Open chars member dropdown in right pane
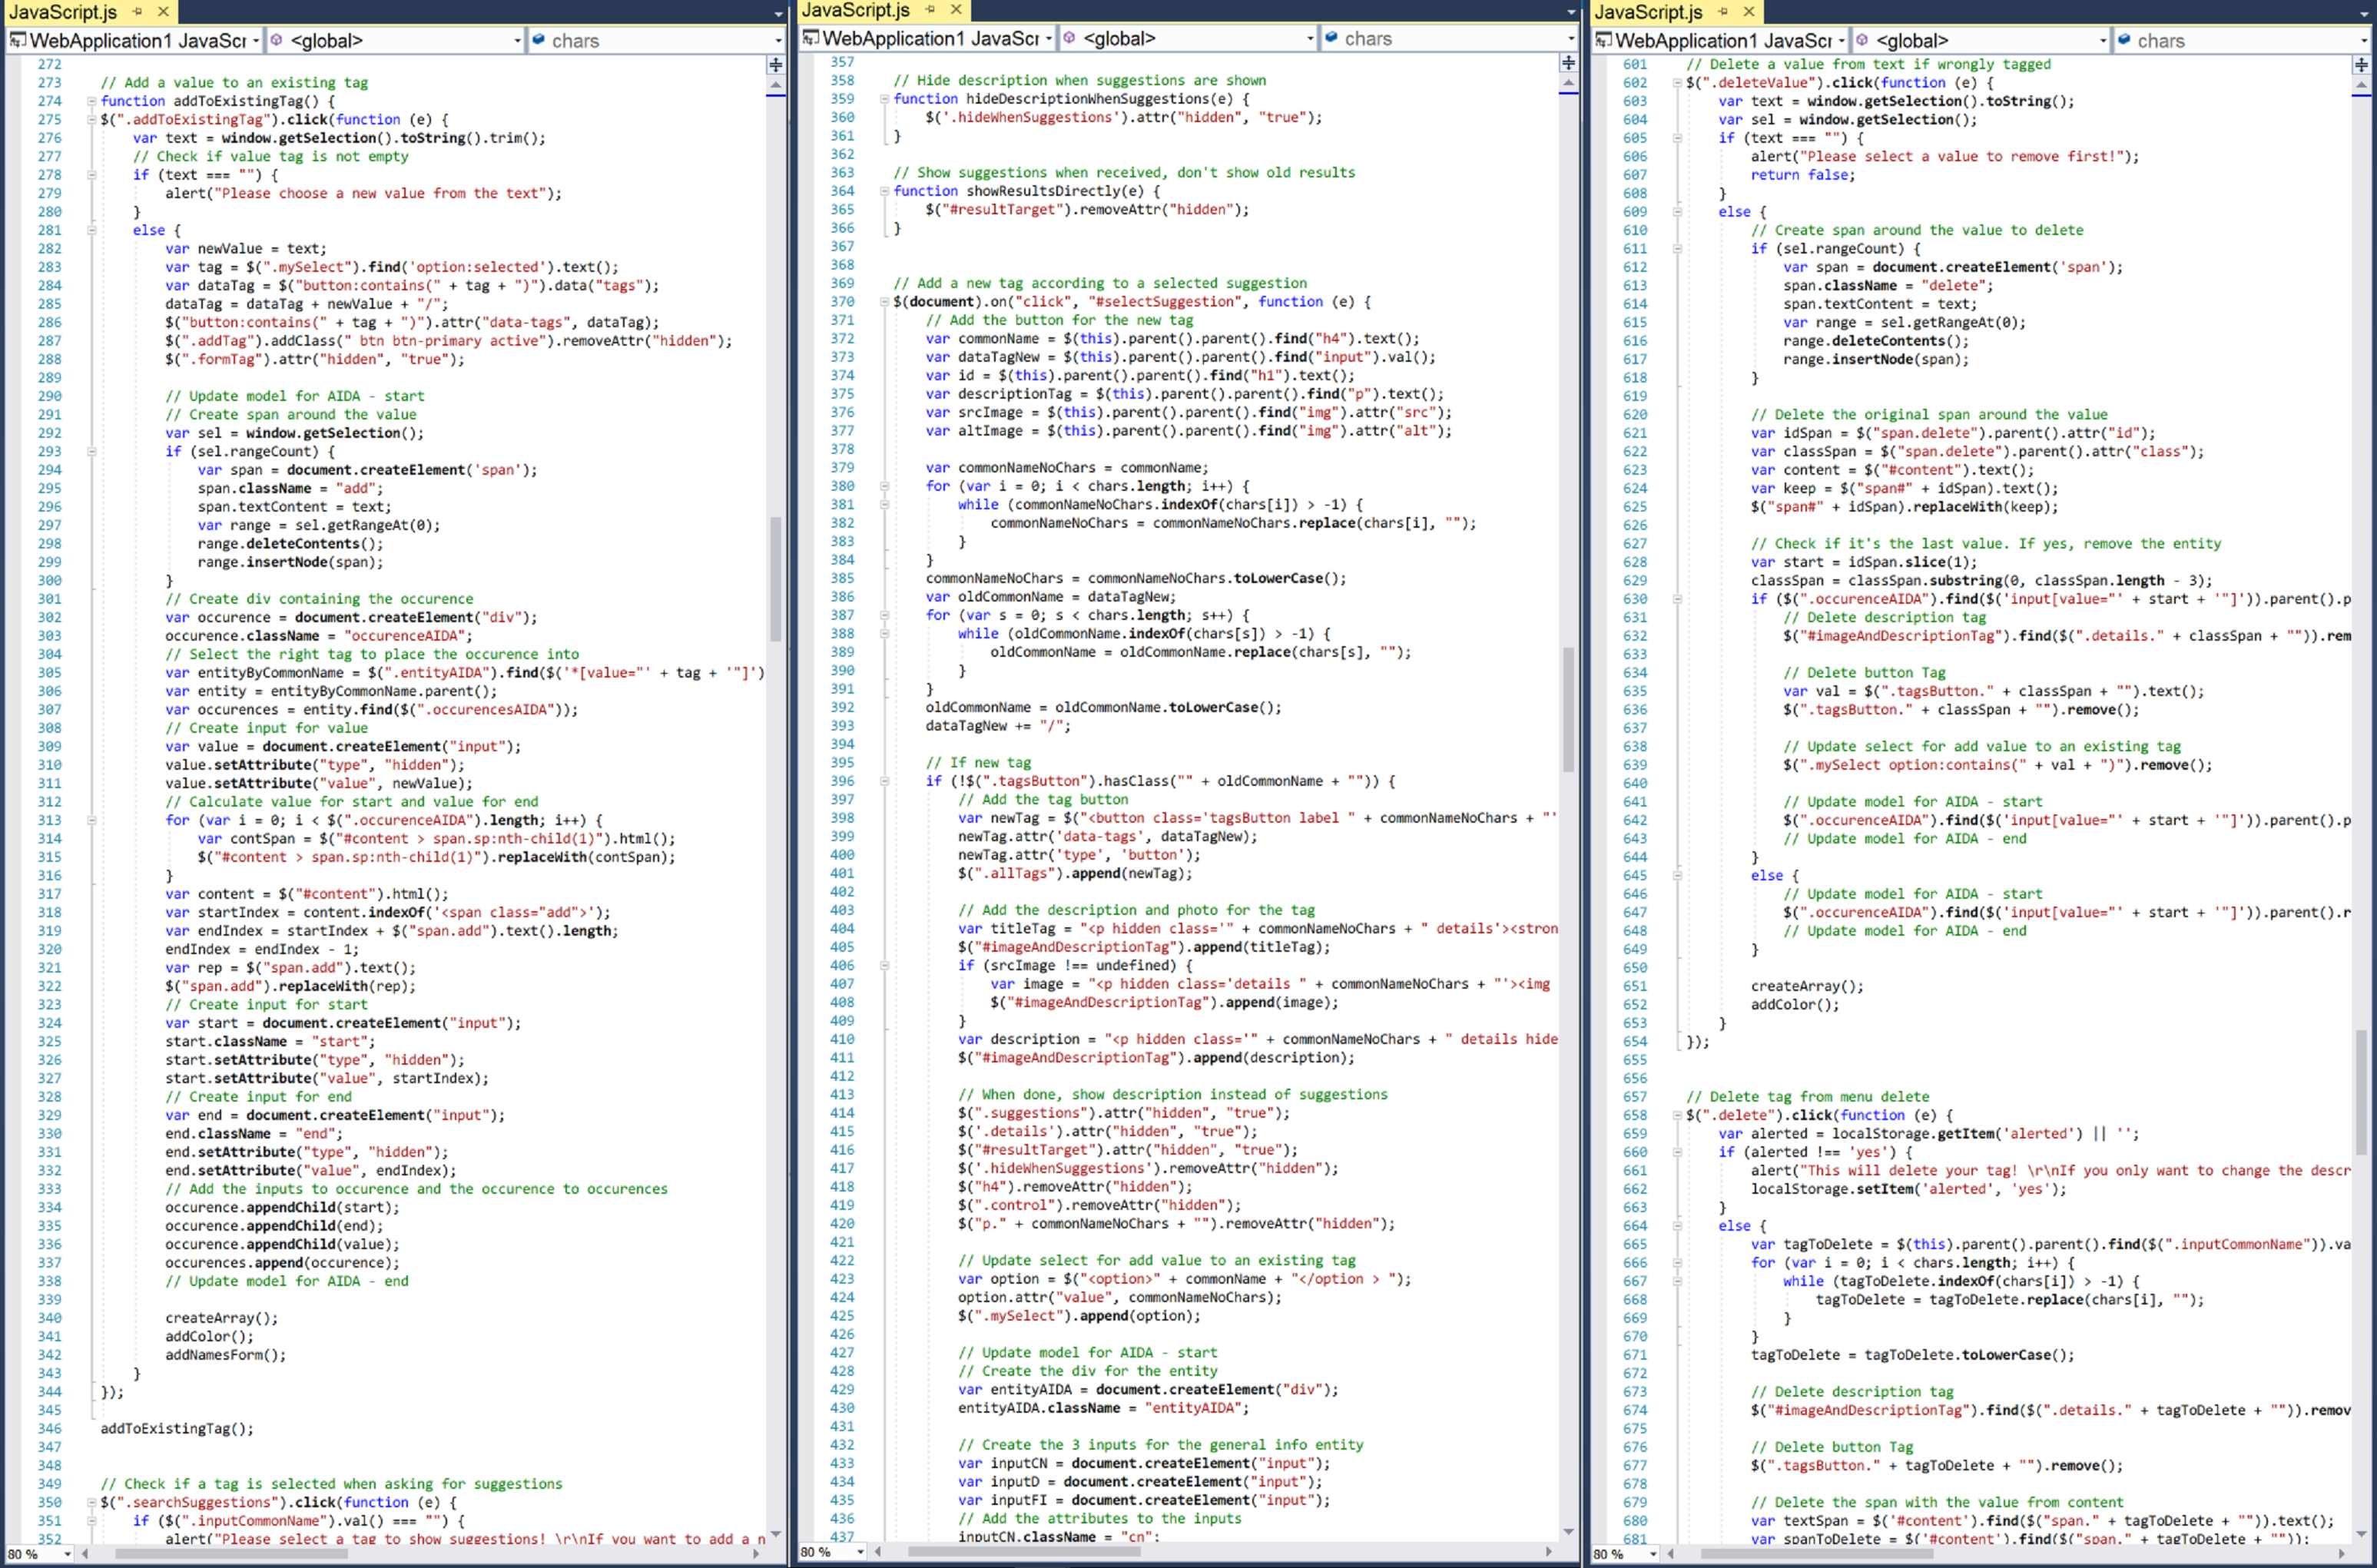Screen dimensions: 2377x1568 click(x=2364, y=41)
